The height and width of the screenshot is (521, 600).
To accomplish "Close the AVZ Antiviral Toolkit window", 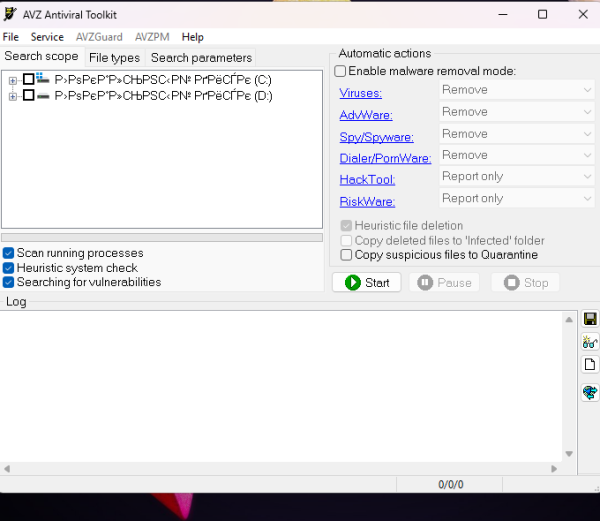I will tap(583, 15).
